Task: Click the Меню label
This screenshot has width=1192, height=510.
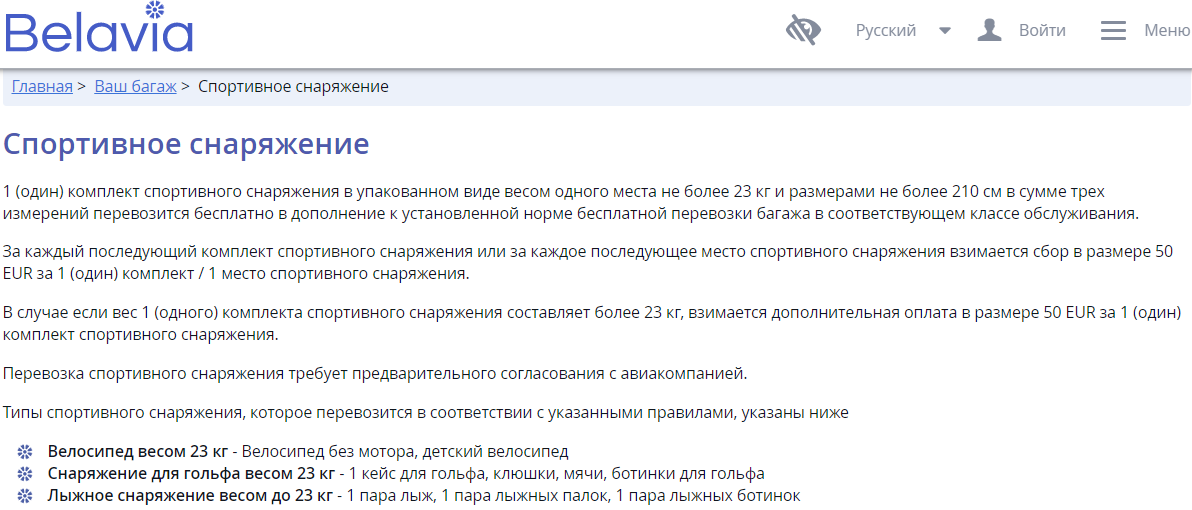Action: click(1168, 30)
